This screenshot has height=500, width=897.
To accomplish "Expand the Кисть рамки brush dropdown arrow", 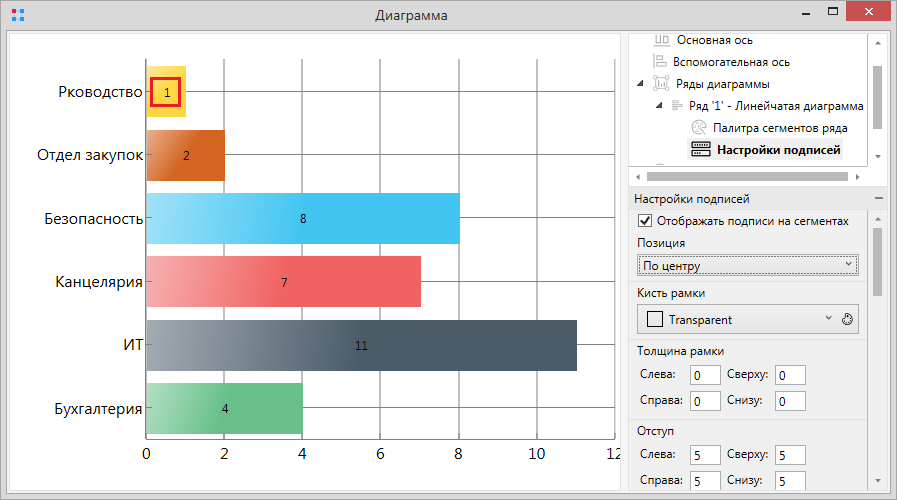I will click(828, 319).
